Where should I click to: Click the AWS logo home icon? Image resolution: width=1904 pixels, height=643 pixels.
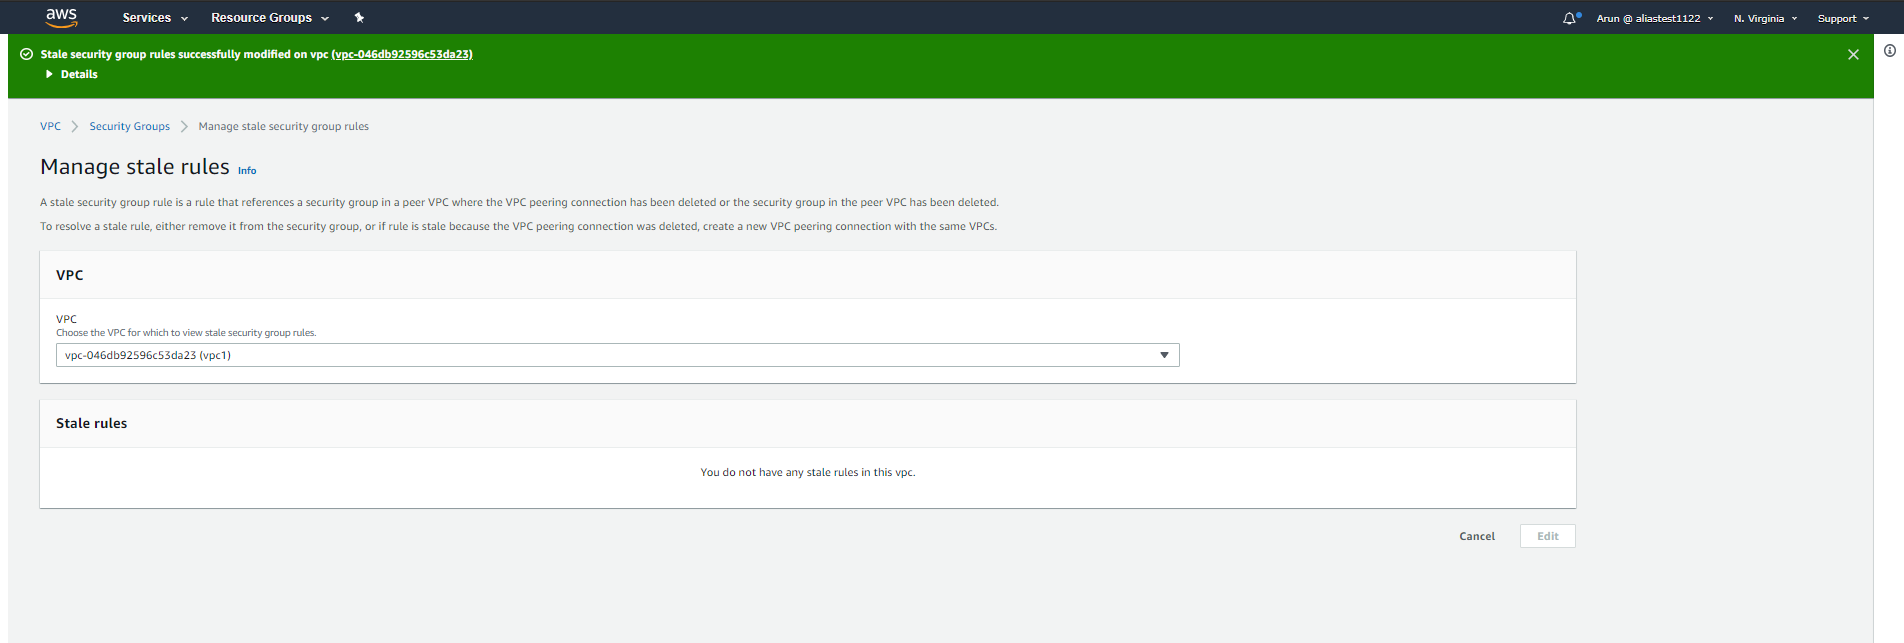tap(61, 17)
